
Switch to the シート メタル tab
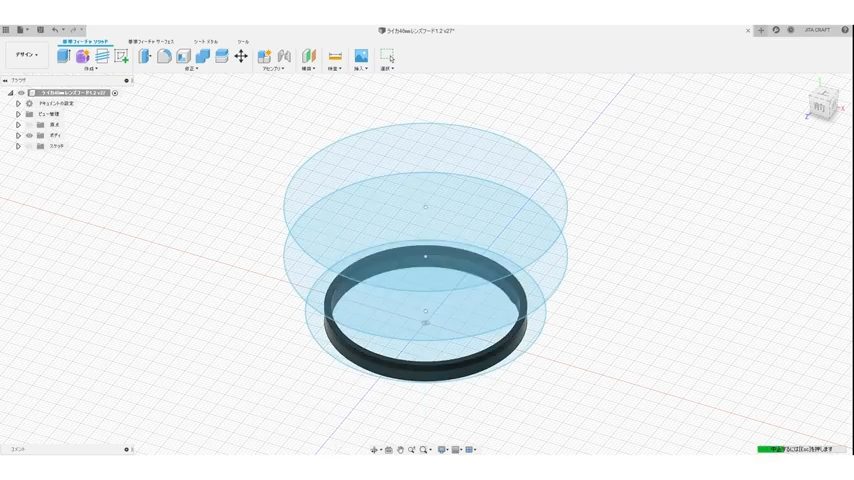[x=205, y=41]
